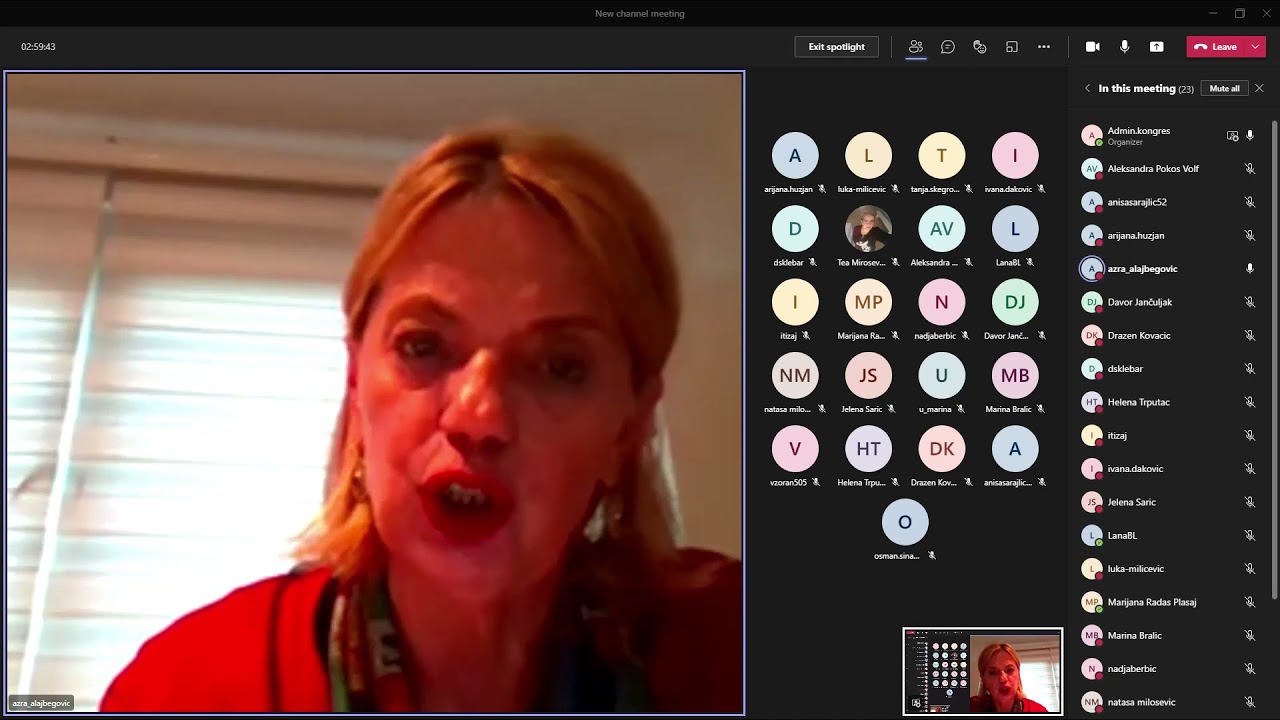Click Jelena Saric JS avatar tile
1280x720 pixels.
tap(868, 376)
